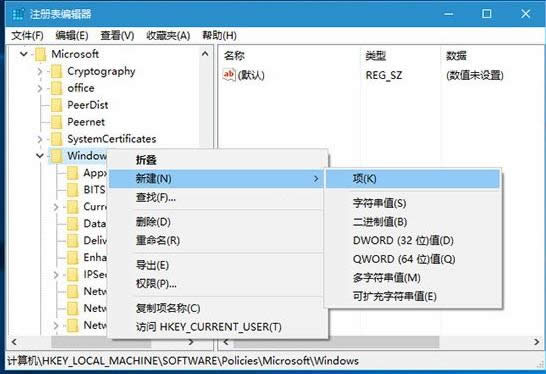Open the 新建(N) submenu

point(216,179)
